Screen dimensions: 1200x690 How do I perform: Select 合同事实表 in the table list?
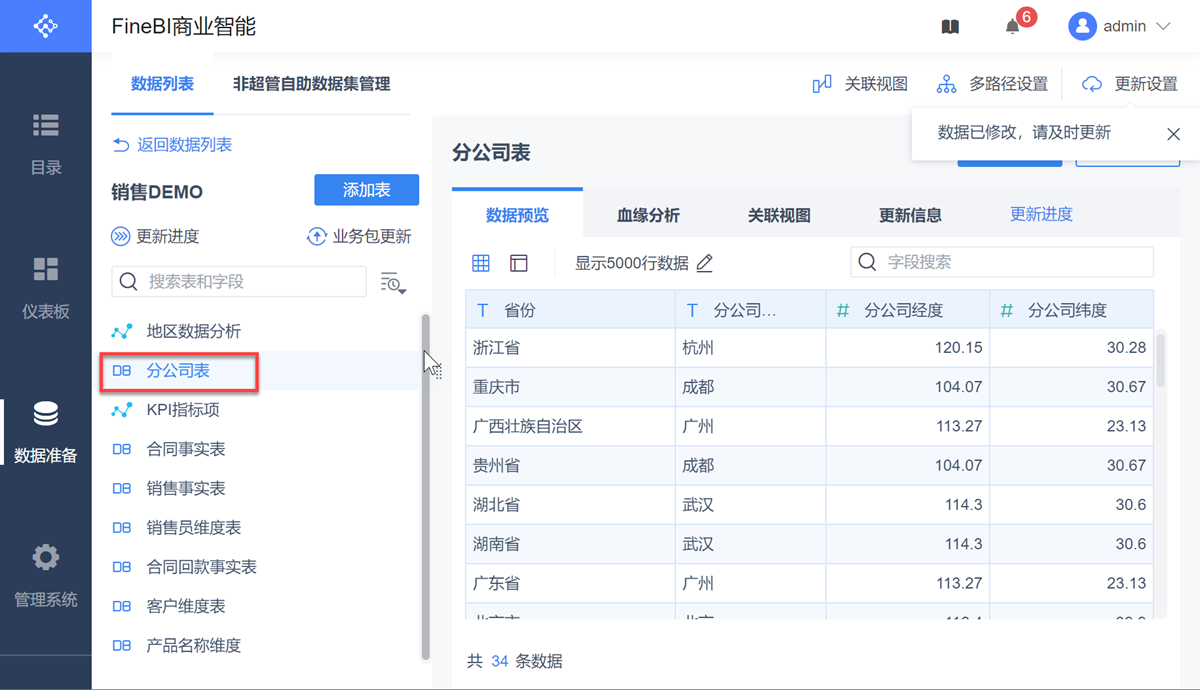(x=185, y=449)
